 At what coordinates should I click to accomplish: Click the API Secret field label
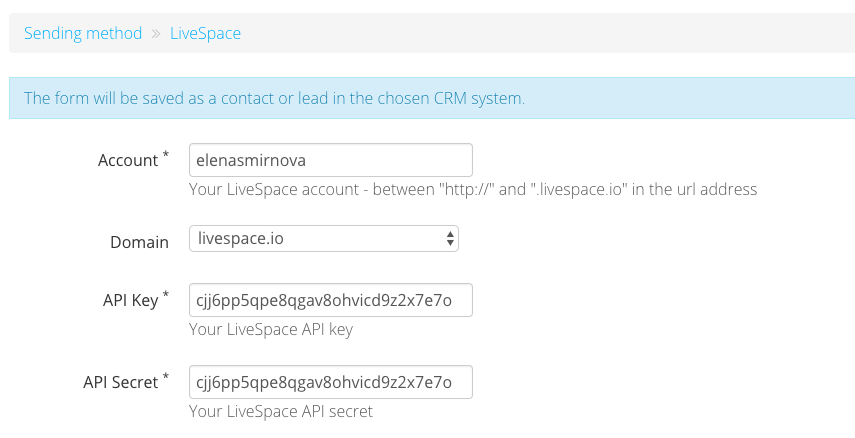pyautogui.click(x=121, y=382)
